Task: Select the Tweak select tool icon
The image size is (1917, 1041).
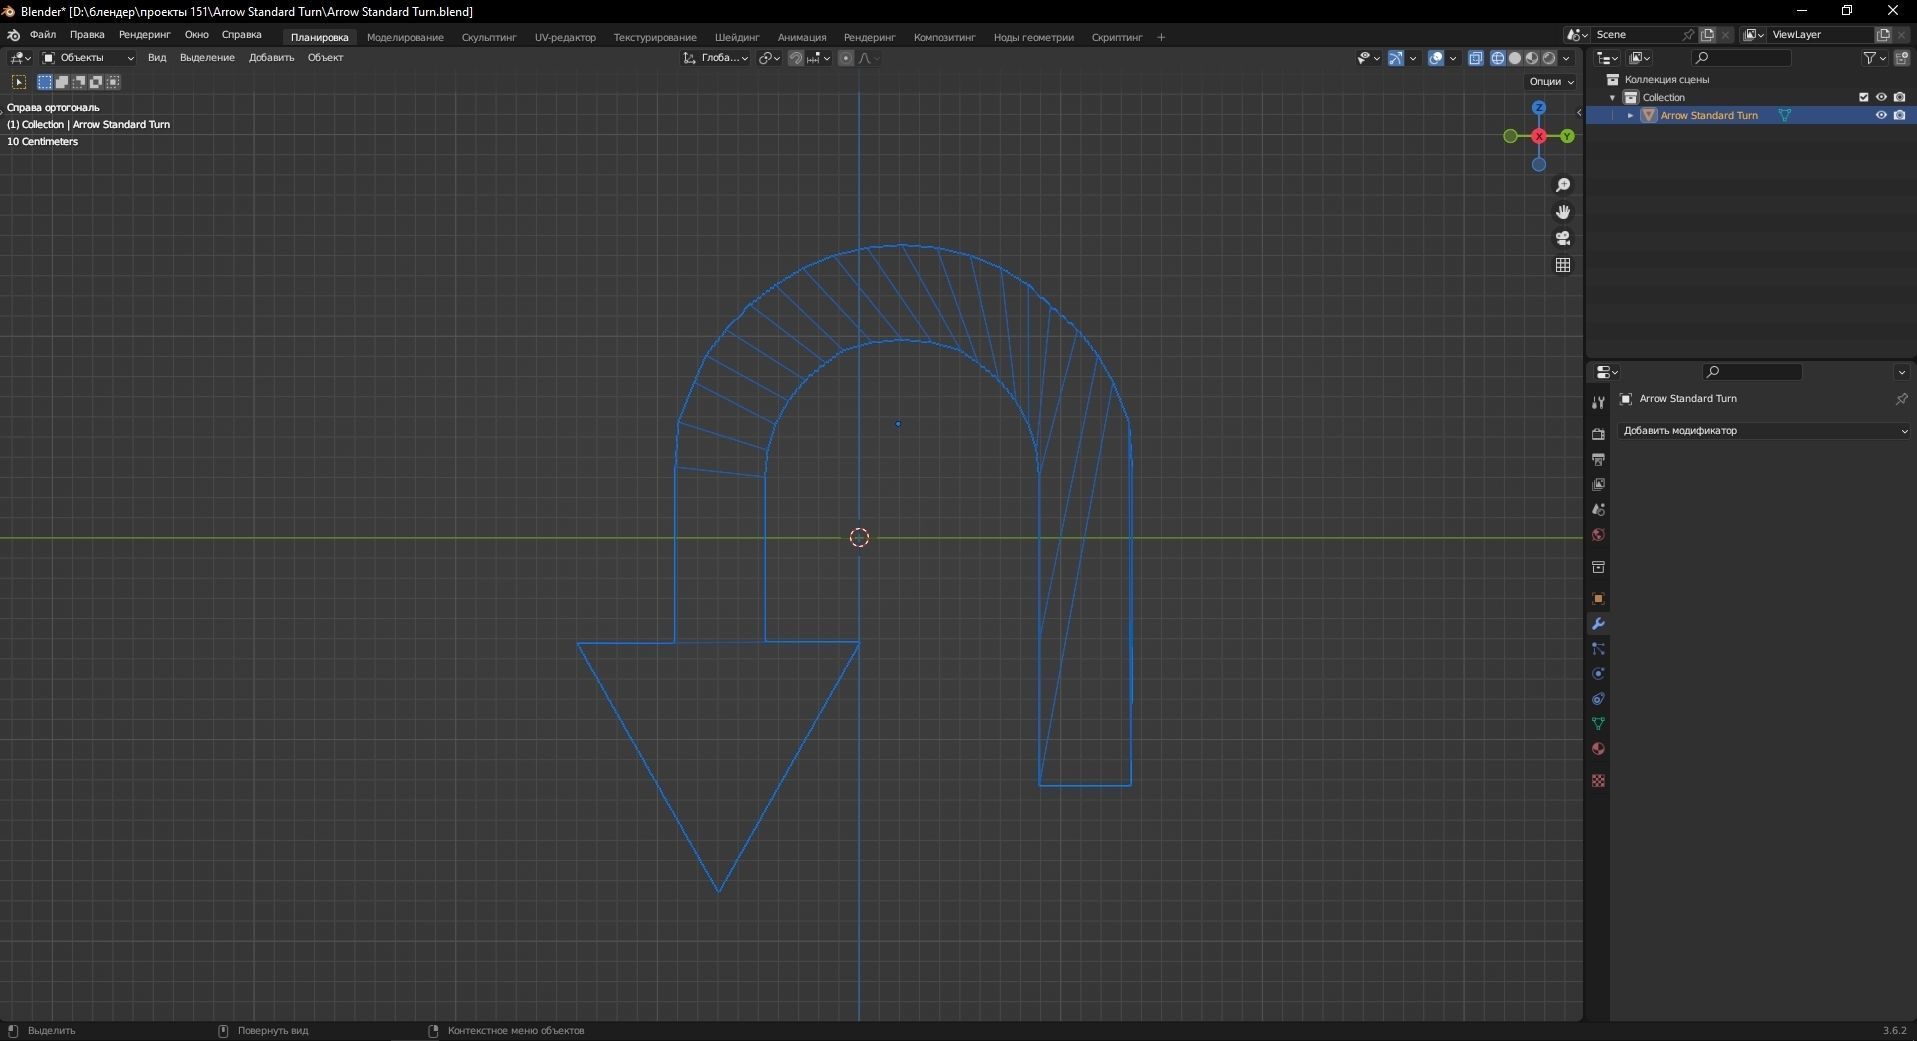Action: (x=19, y=82)
